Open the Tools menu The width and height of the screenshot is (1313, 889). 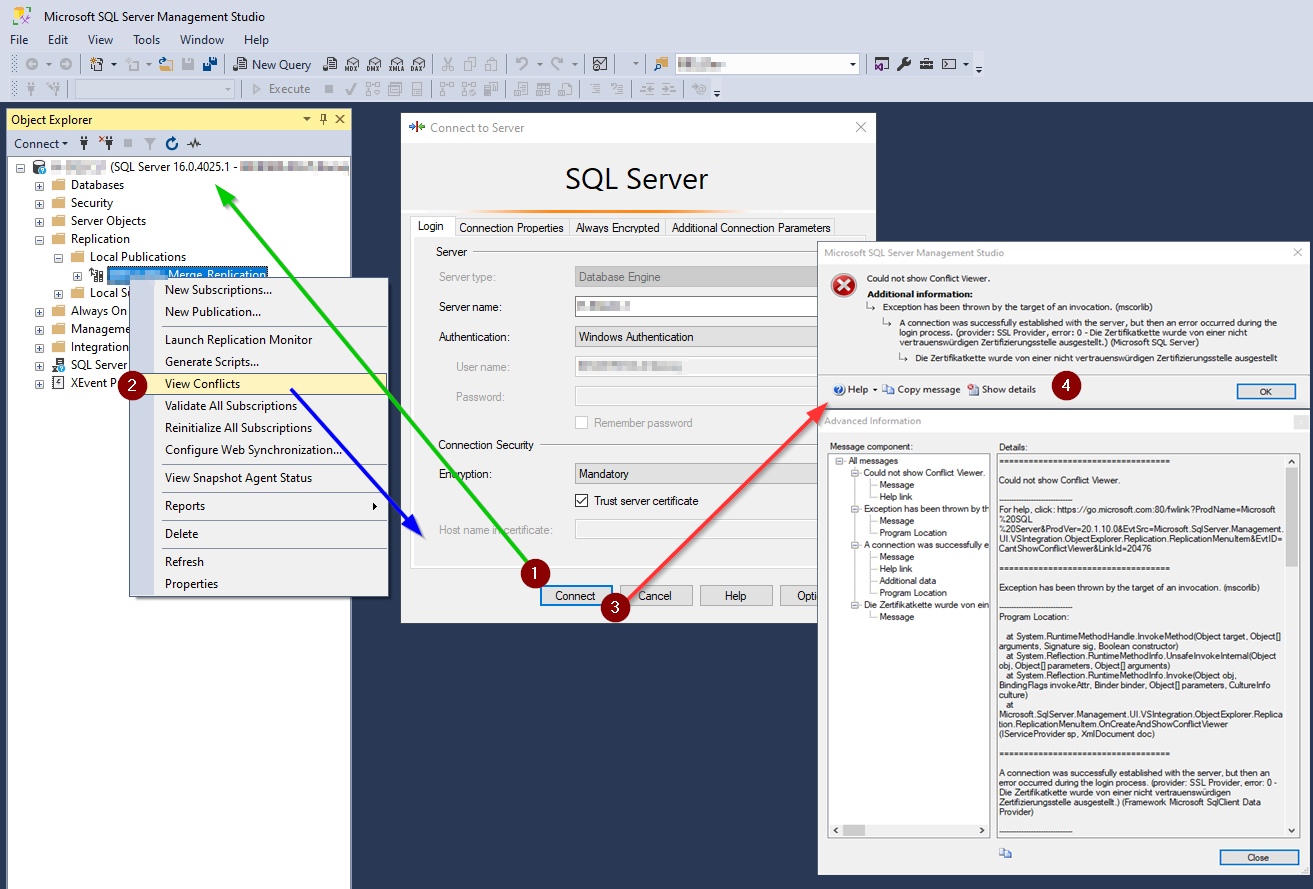147,40
